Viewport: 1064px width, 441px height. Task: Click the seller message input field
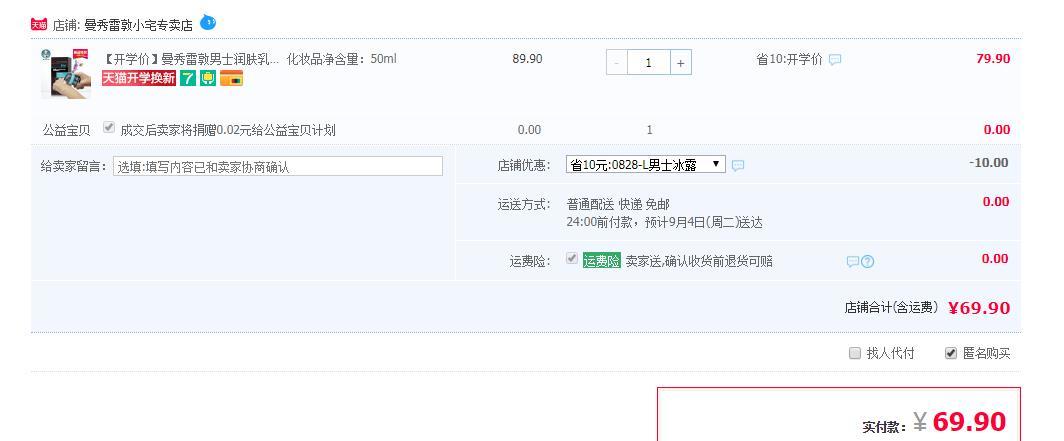278,166
